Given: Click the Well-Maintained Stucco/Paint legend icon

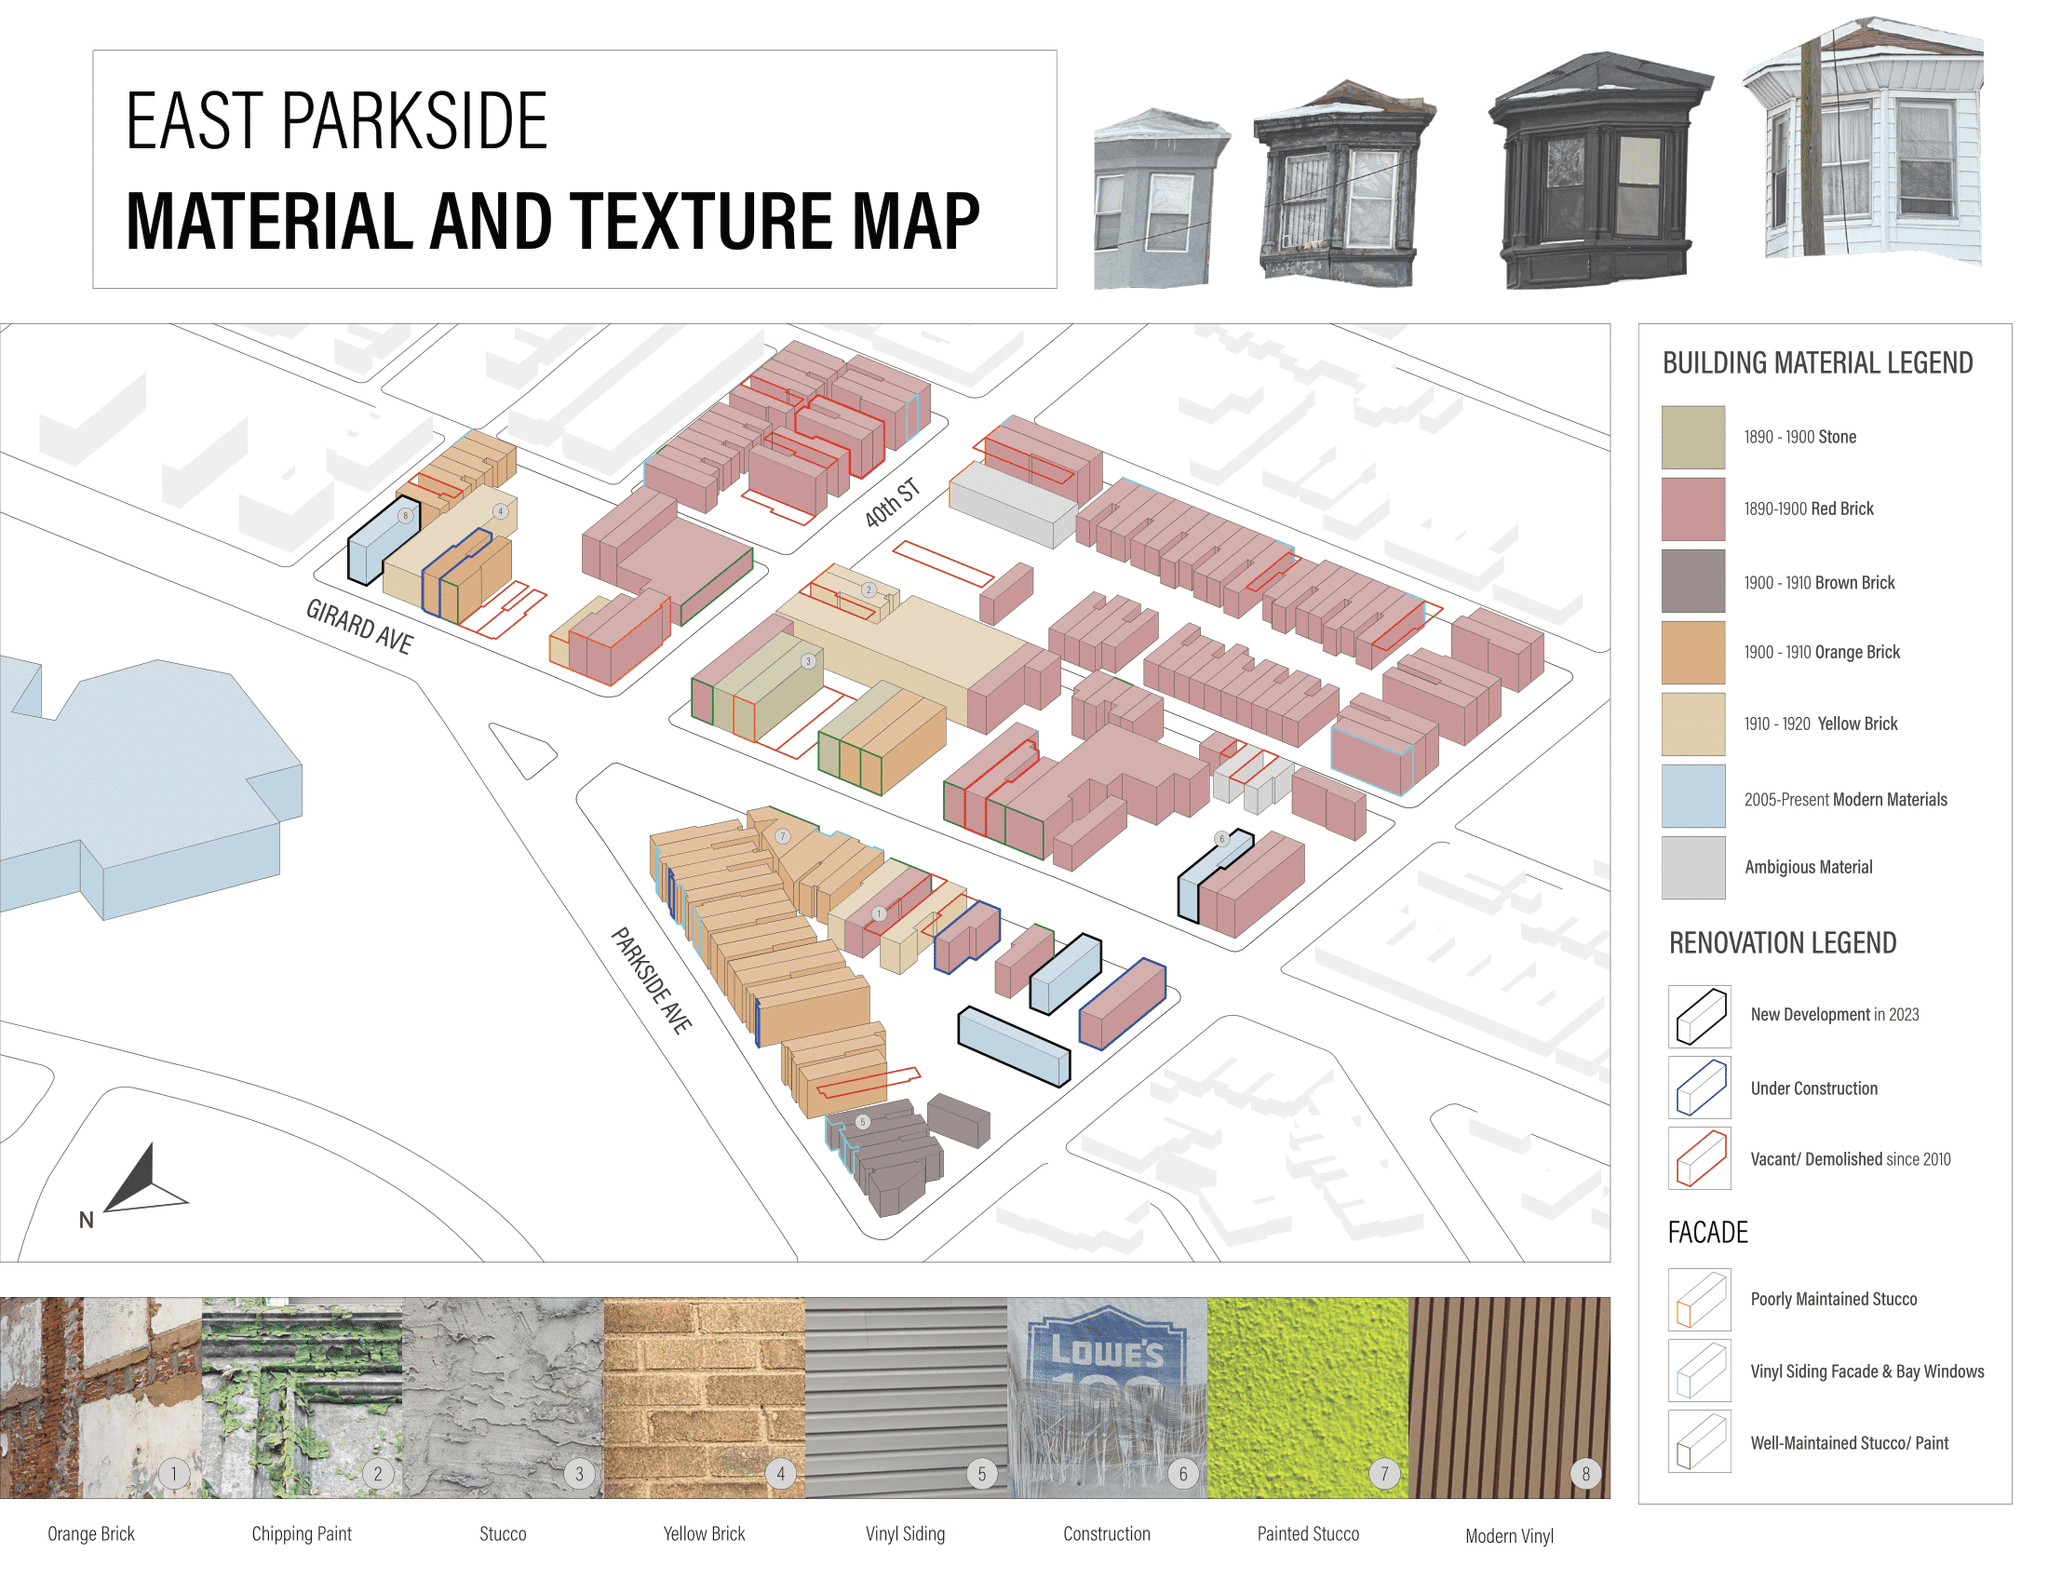Looking at the screenshot, I should [x=1699, y=1442].
